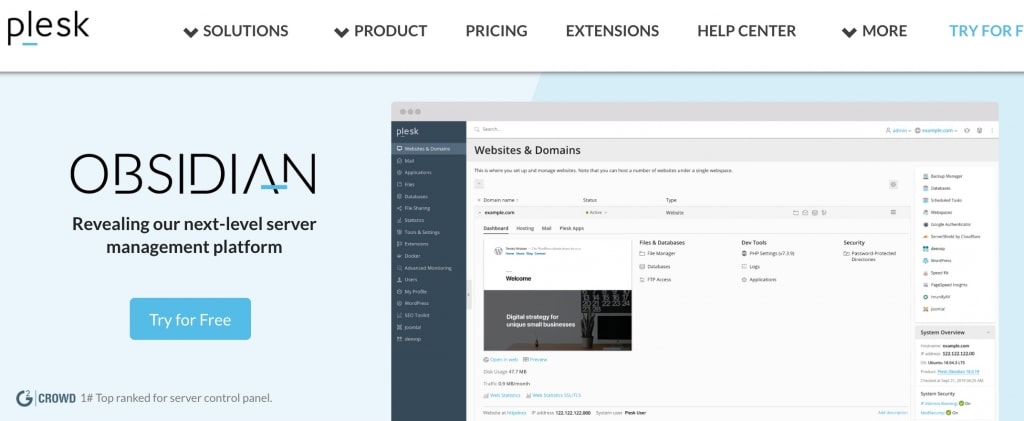
Task: Click the Plesk logo in the header
Action: click(48, 30)
